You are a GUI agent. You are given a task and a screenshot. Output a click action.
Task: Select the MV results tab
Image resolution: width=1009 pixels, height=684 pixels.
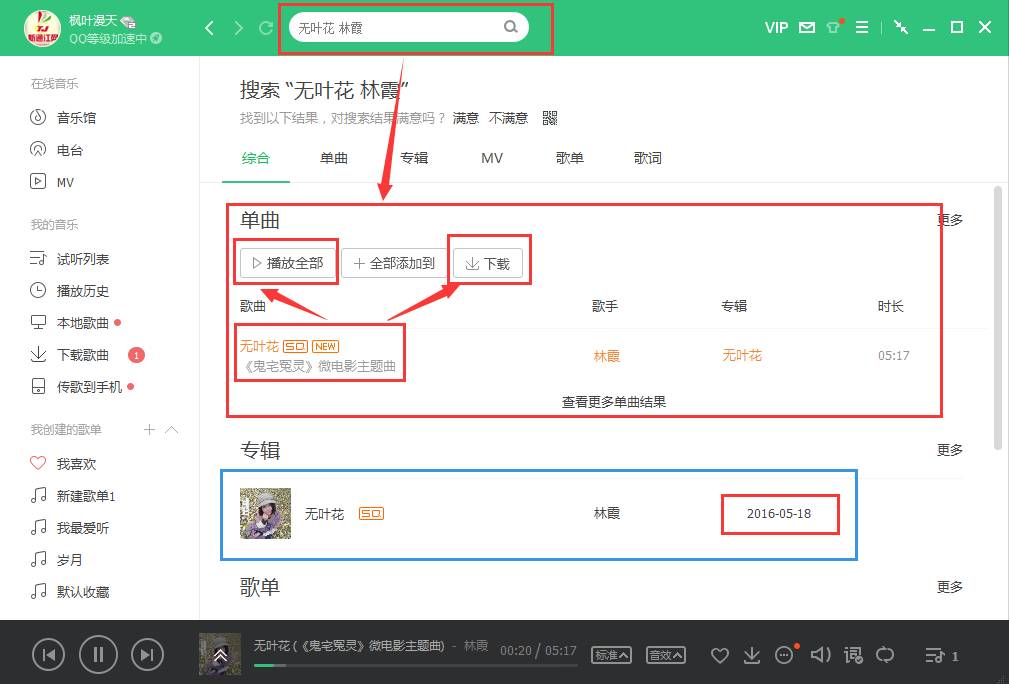492,158
